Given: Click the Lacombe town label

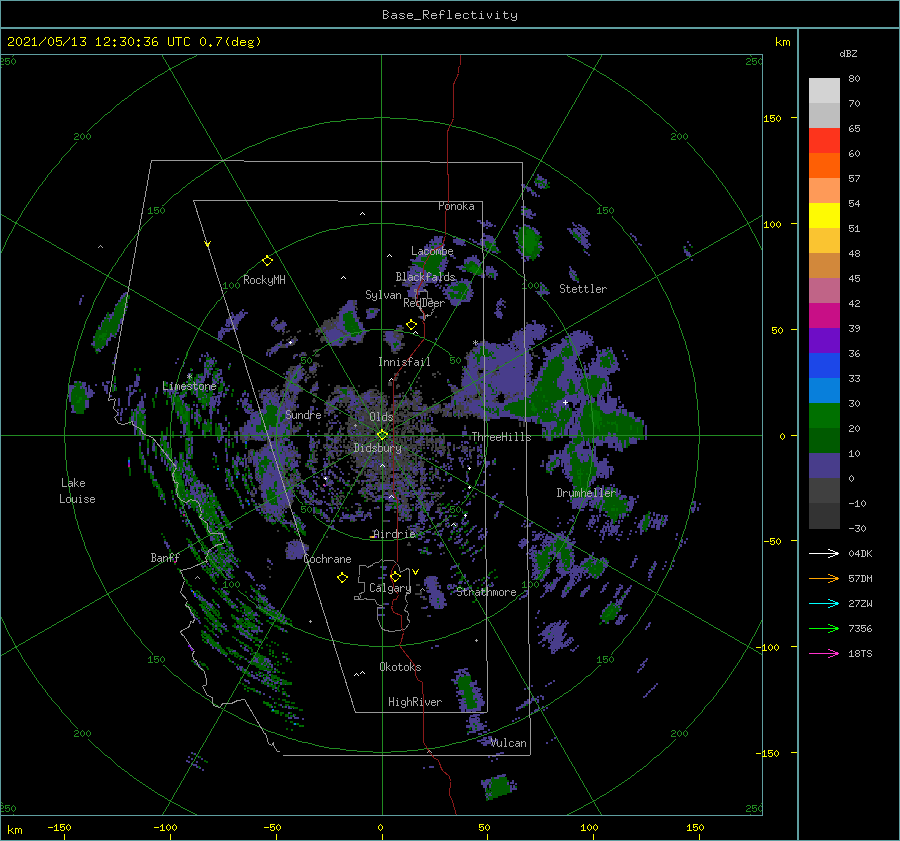Looking at the screenshot, I should (432, 251).
